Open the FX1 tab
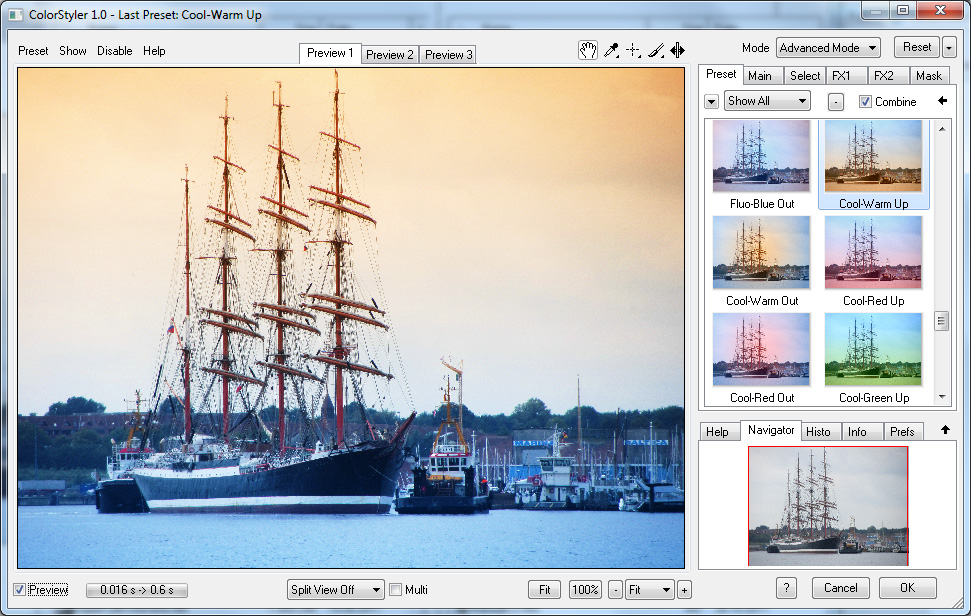 [841, 76]
